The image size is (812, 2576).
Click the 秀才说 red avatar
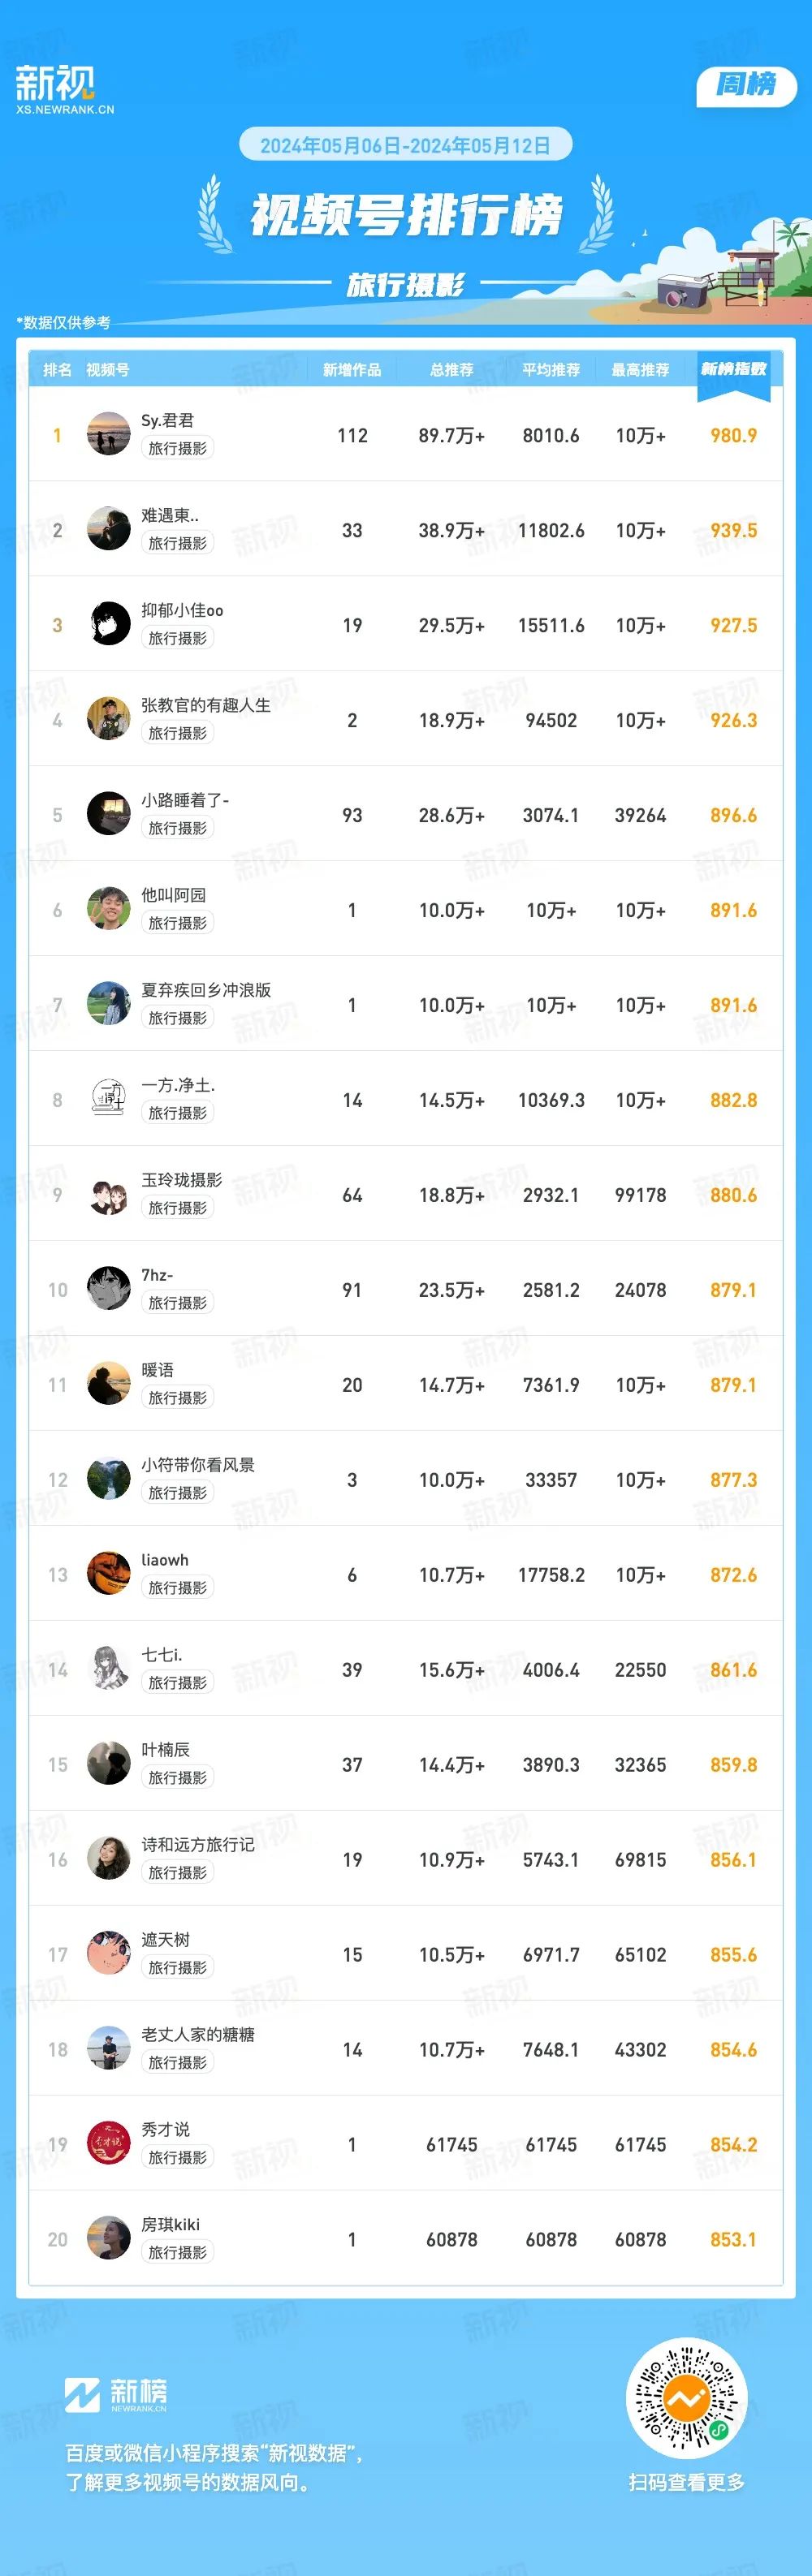pos(109,2144)
